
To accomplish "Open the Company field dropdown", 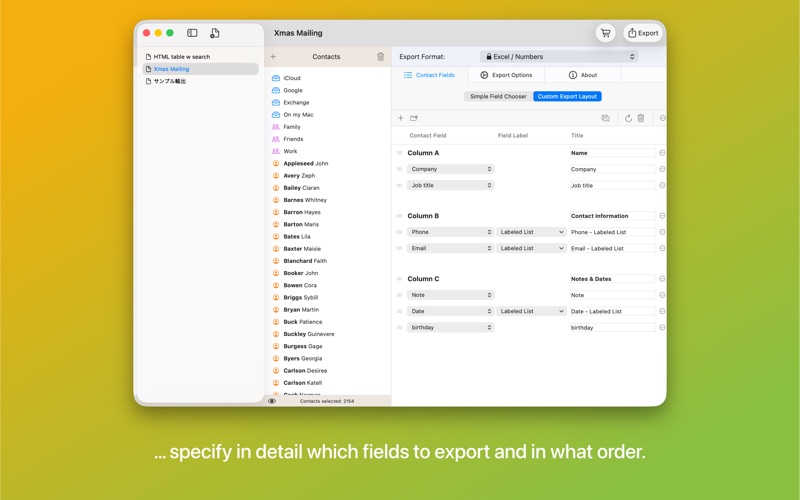I will [x=451, y=169].
